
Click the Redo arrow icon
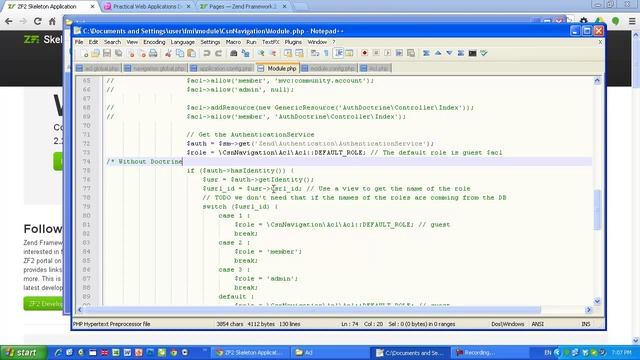[218, 53]
